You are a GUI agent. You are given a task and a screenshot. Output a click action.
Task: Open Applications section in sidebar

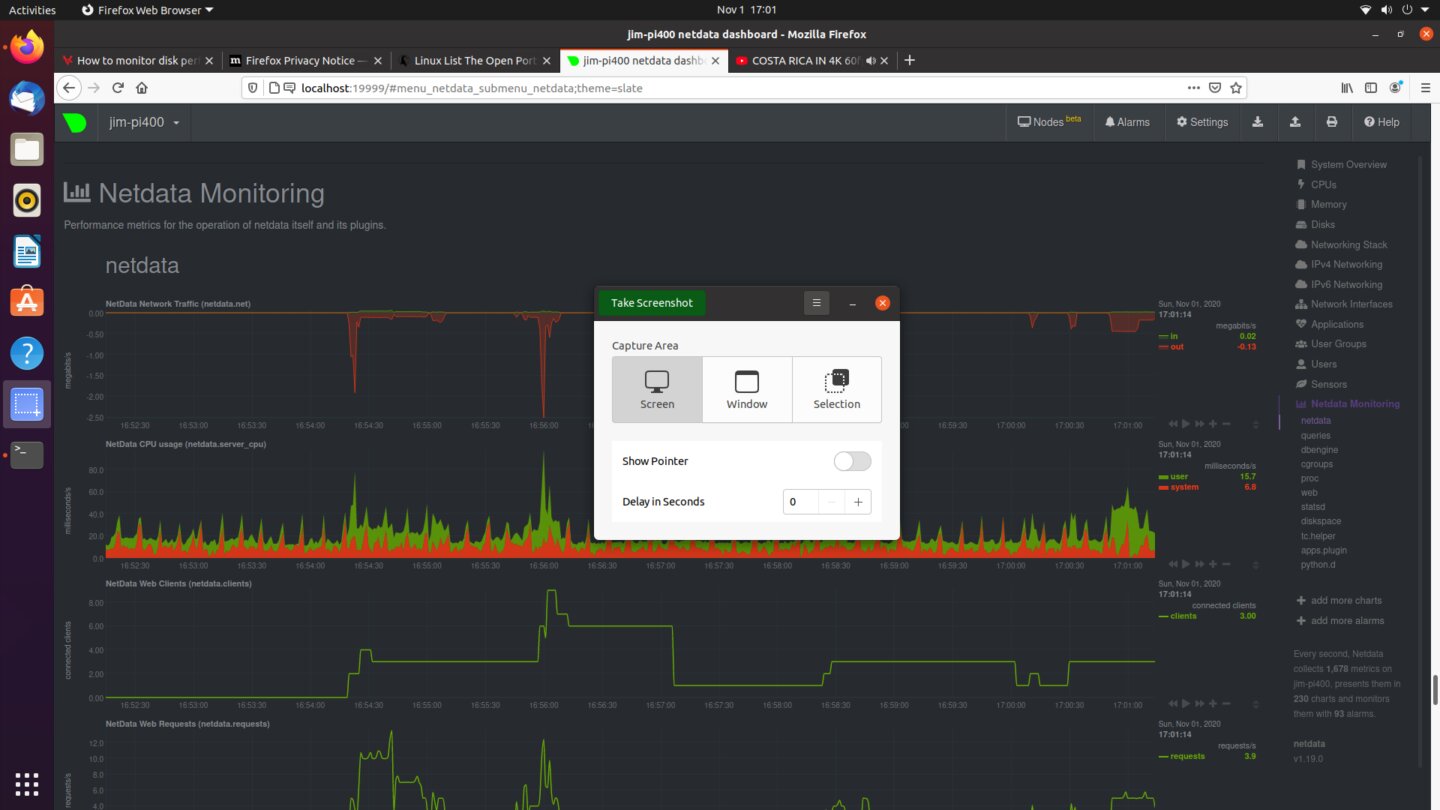point(1329,324)
